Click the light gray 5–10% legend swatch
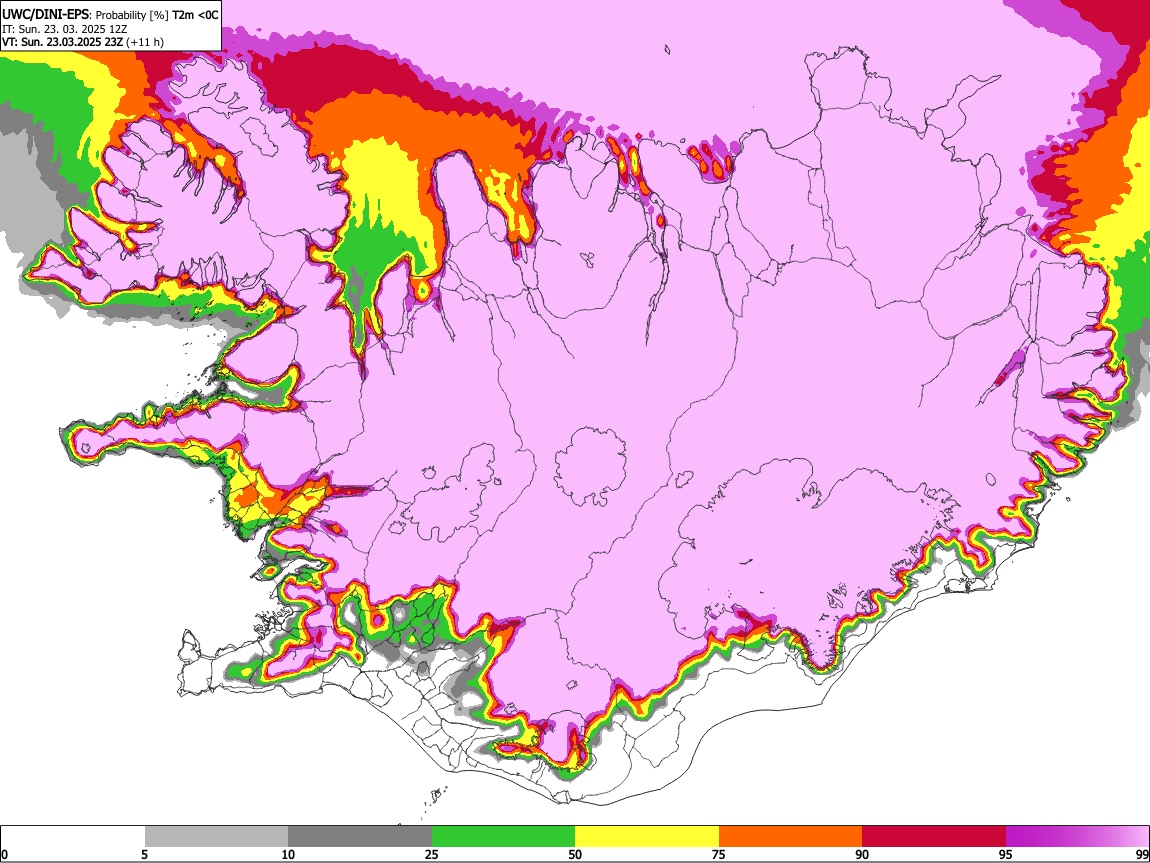 click(x=216, y=837)
